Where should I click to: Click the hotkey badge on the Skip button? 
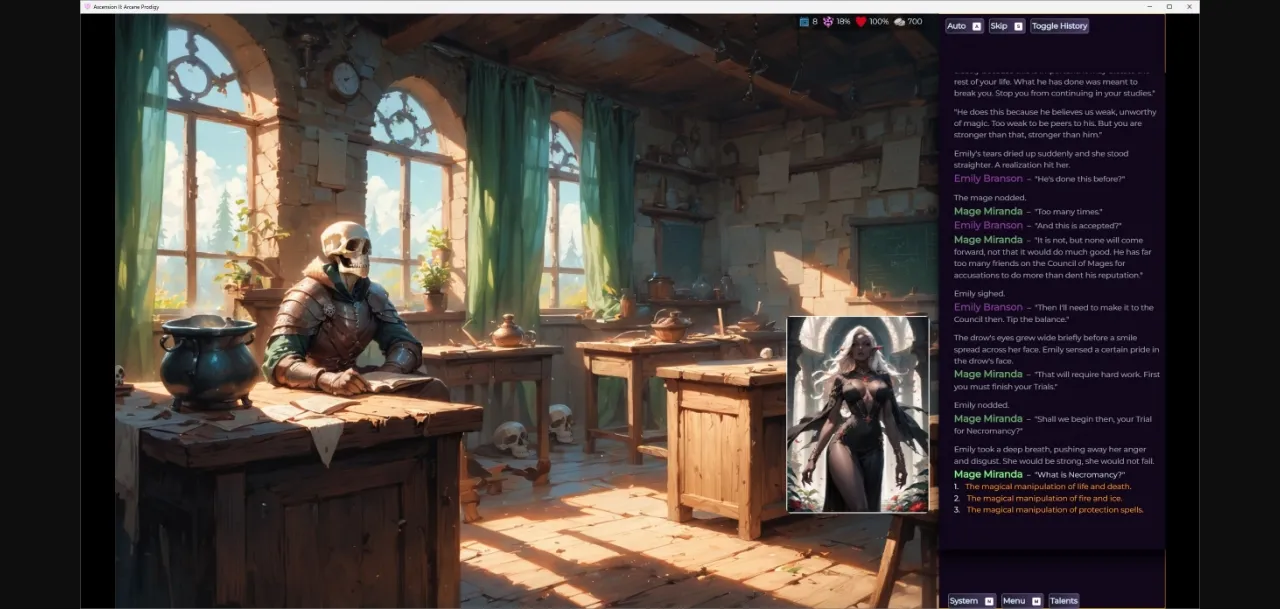[1018, 26]
